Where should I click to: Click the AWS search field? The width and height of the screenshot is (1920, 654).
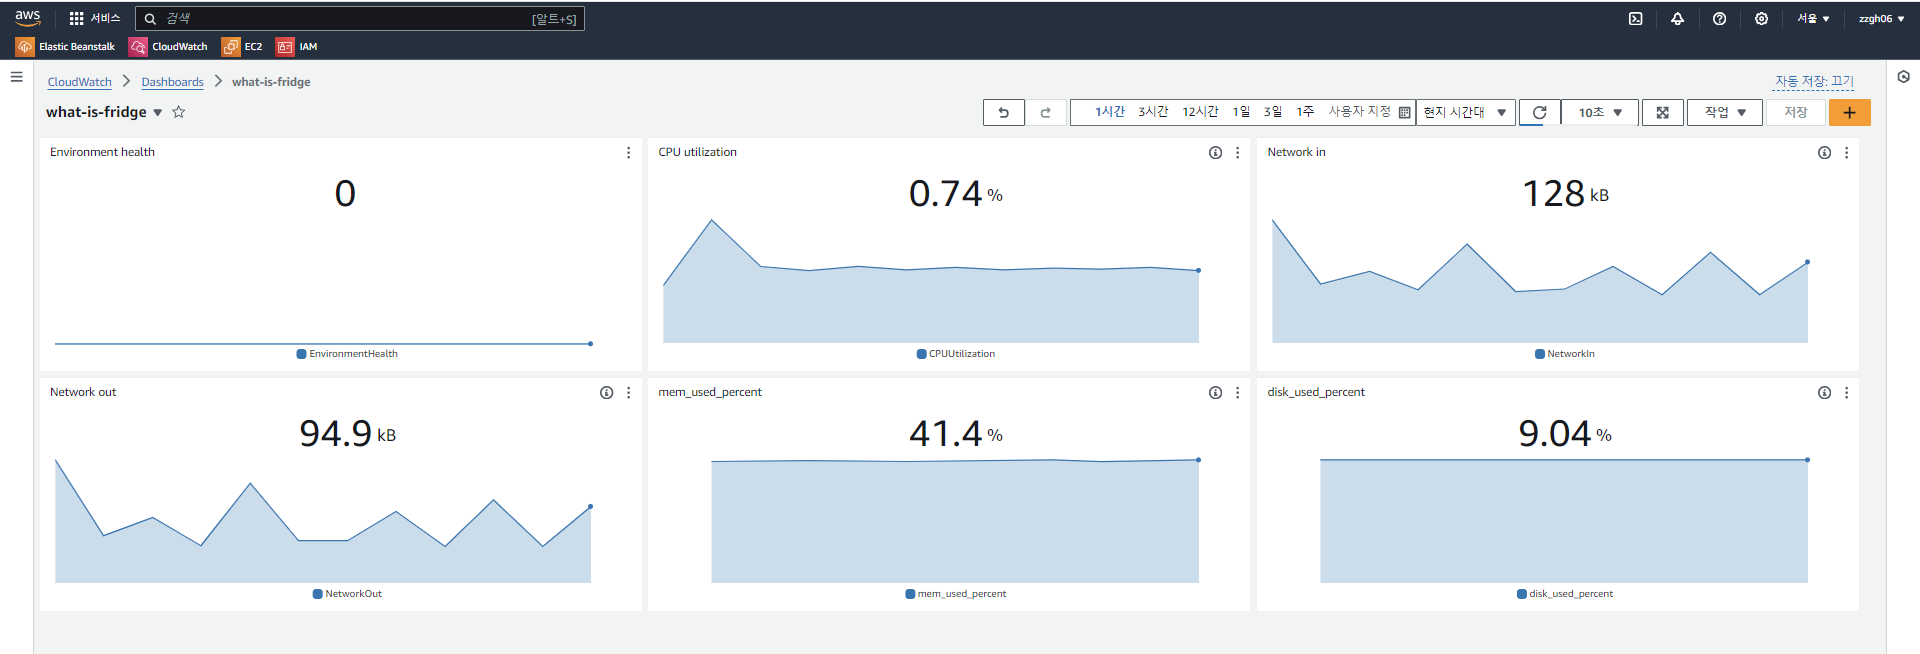360,18
